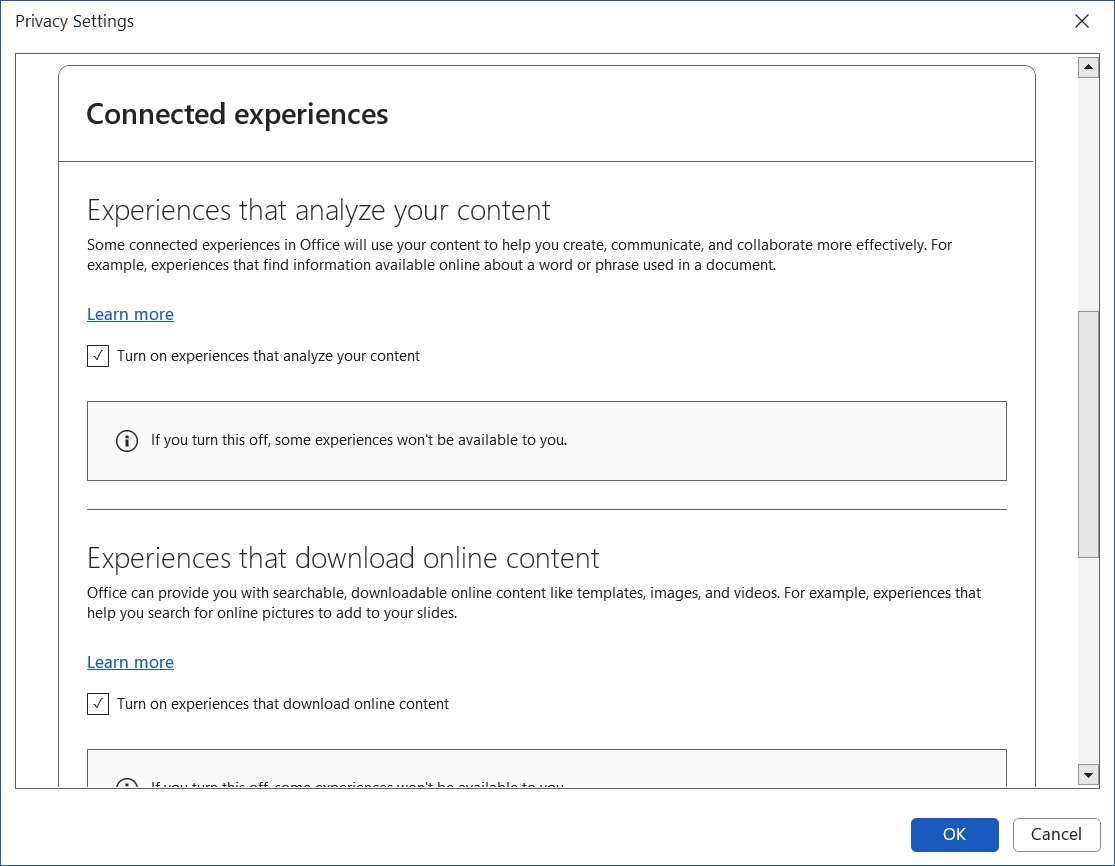
Task: Click the scrollbar down arrow
Action: (1088, 774)
